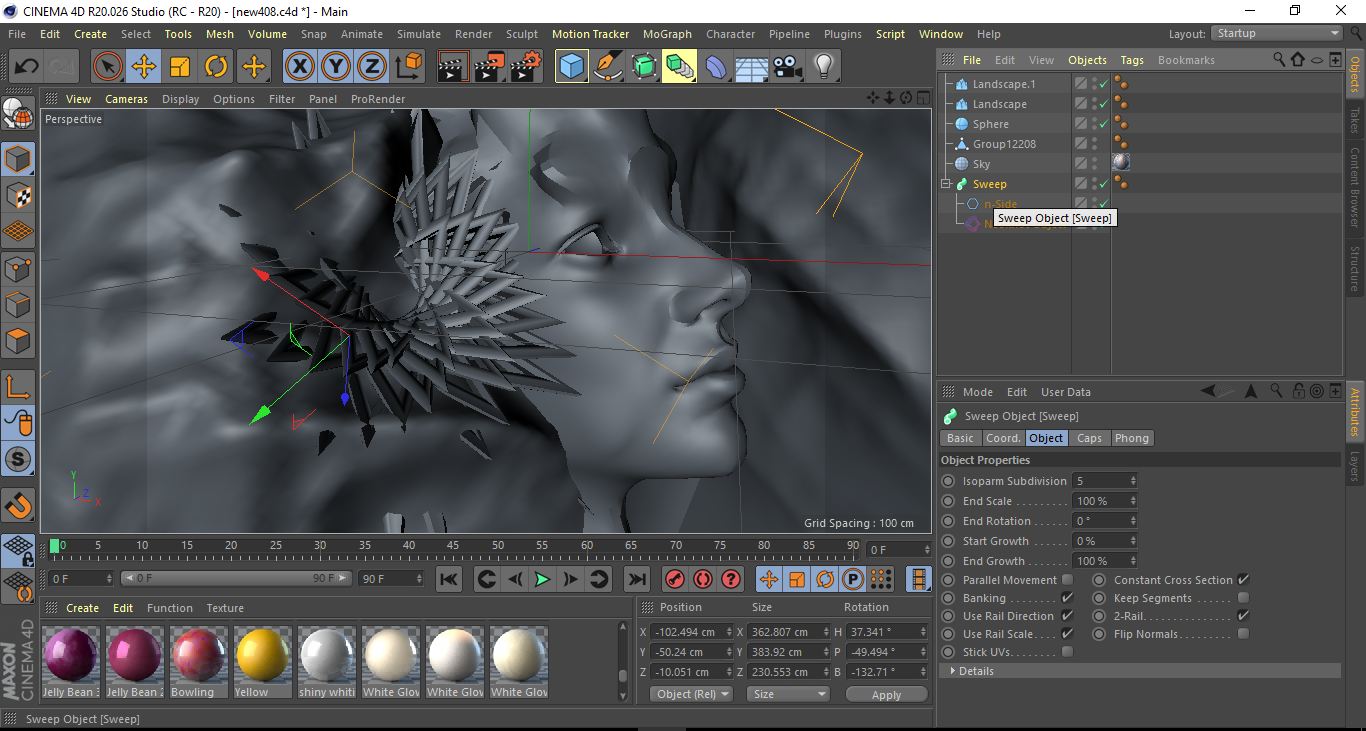Toggle Z axis lock
Viewport: 1366px width, 731px height.
tap(372, 67)
